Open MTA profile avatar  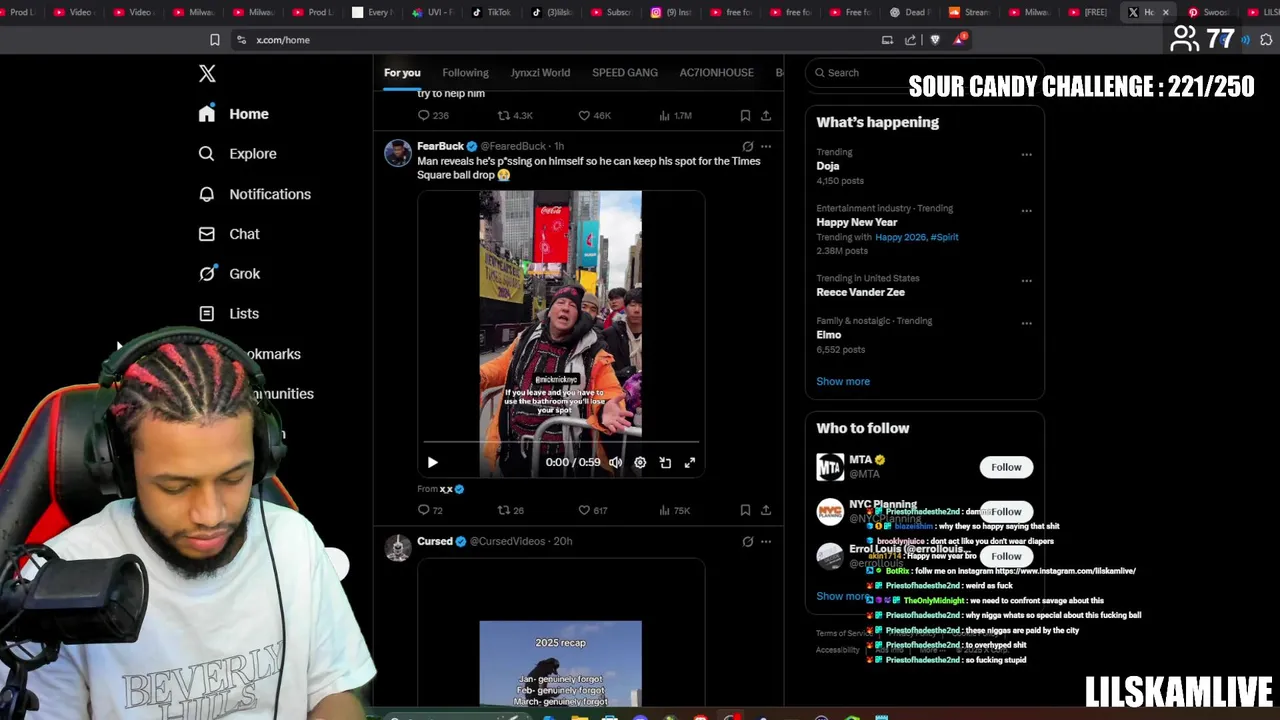830,467
